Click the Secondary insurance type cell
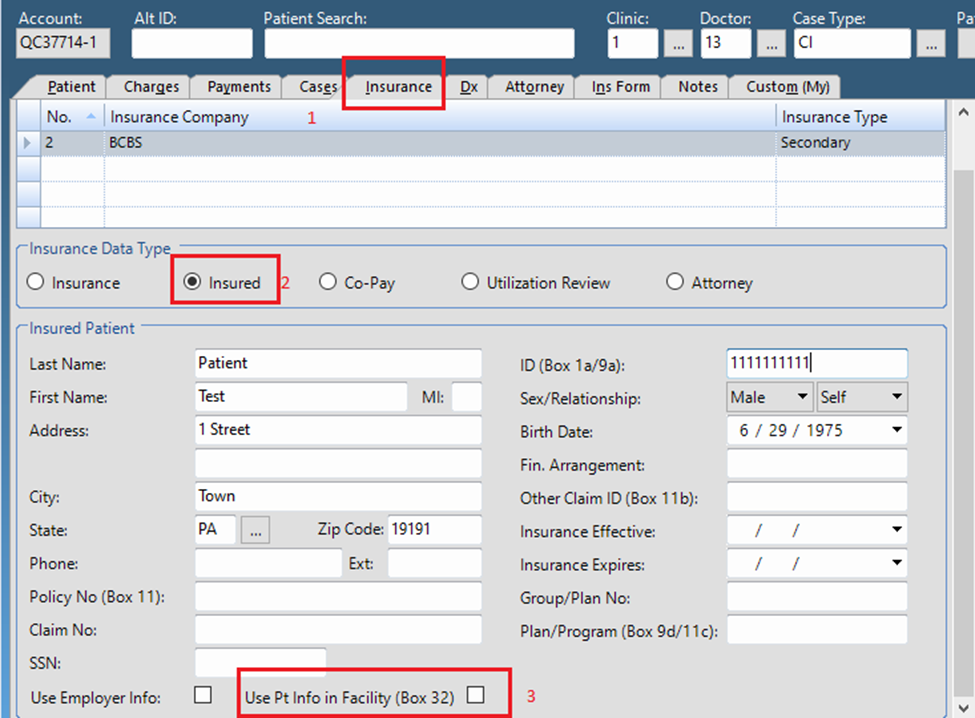This screenshot has height=718, width=975. pos(861,143)
